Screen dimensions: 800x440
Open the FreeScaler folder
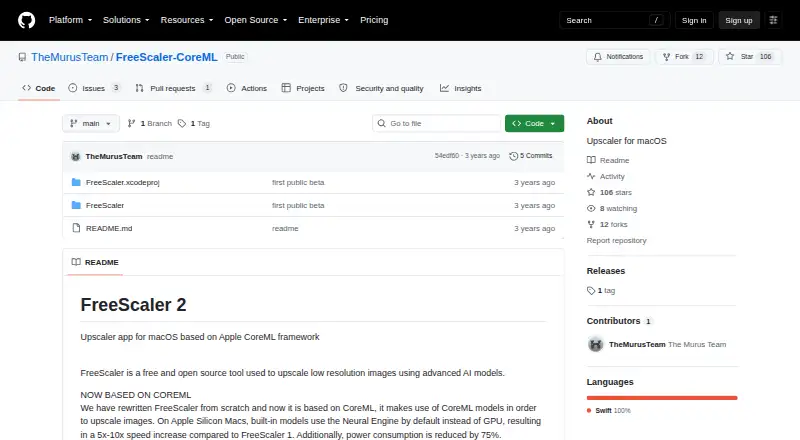tap(105, 205)
